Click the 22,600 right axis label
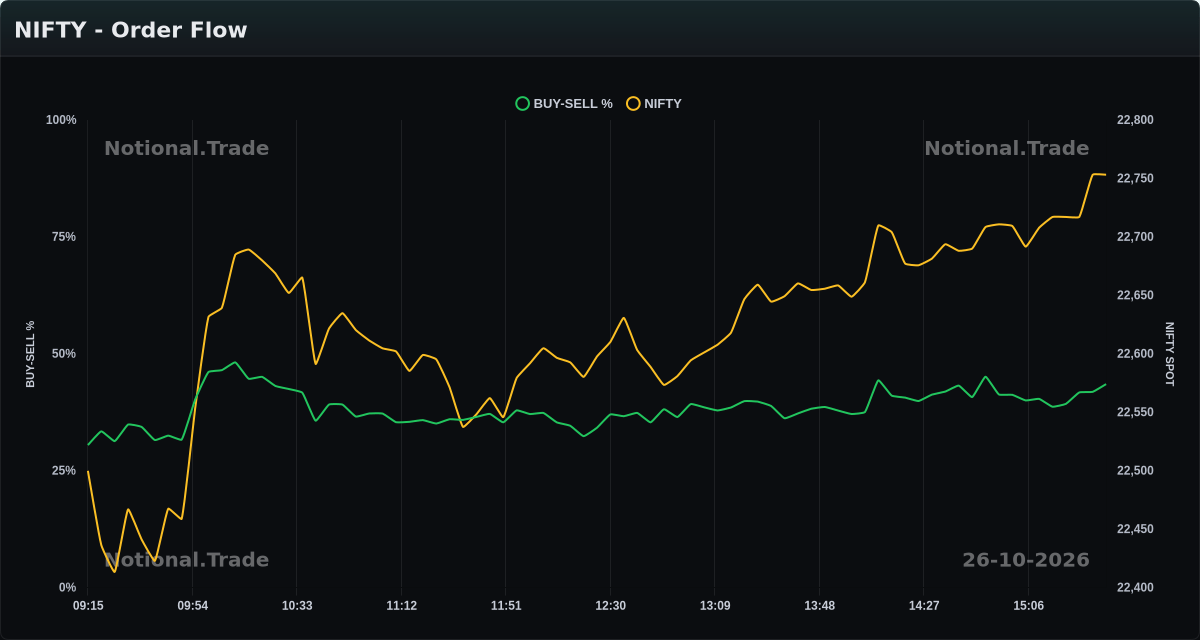 [1135, 354]
